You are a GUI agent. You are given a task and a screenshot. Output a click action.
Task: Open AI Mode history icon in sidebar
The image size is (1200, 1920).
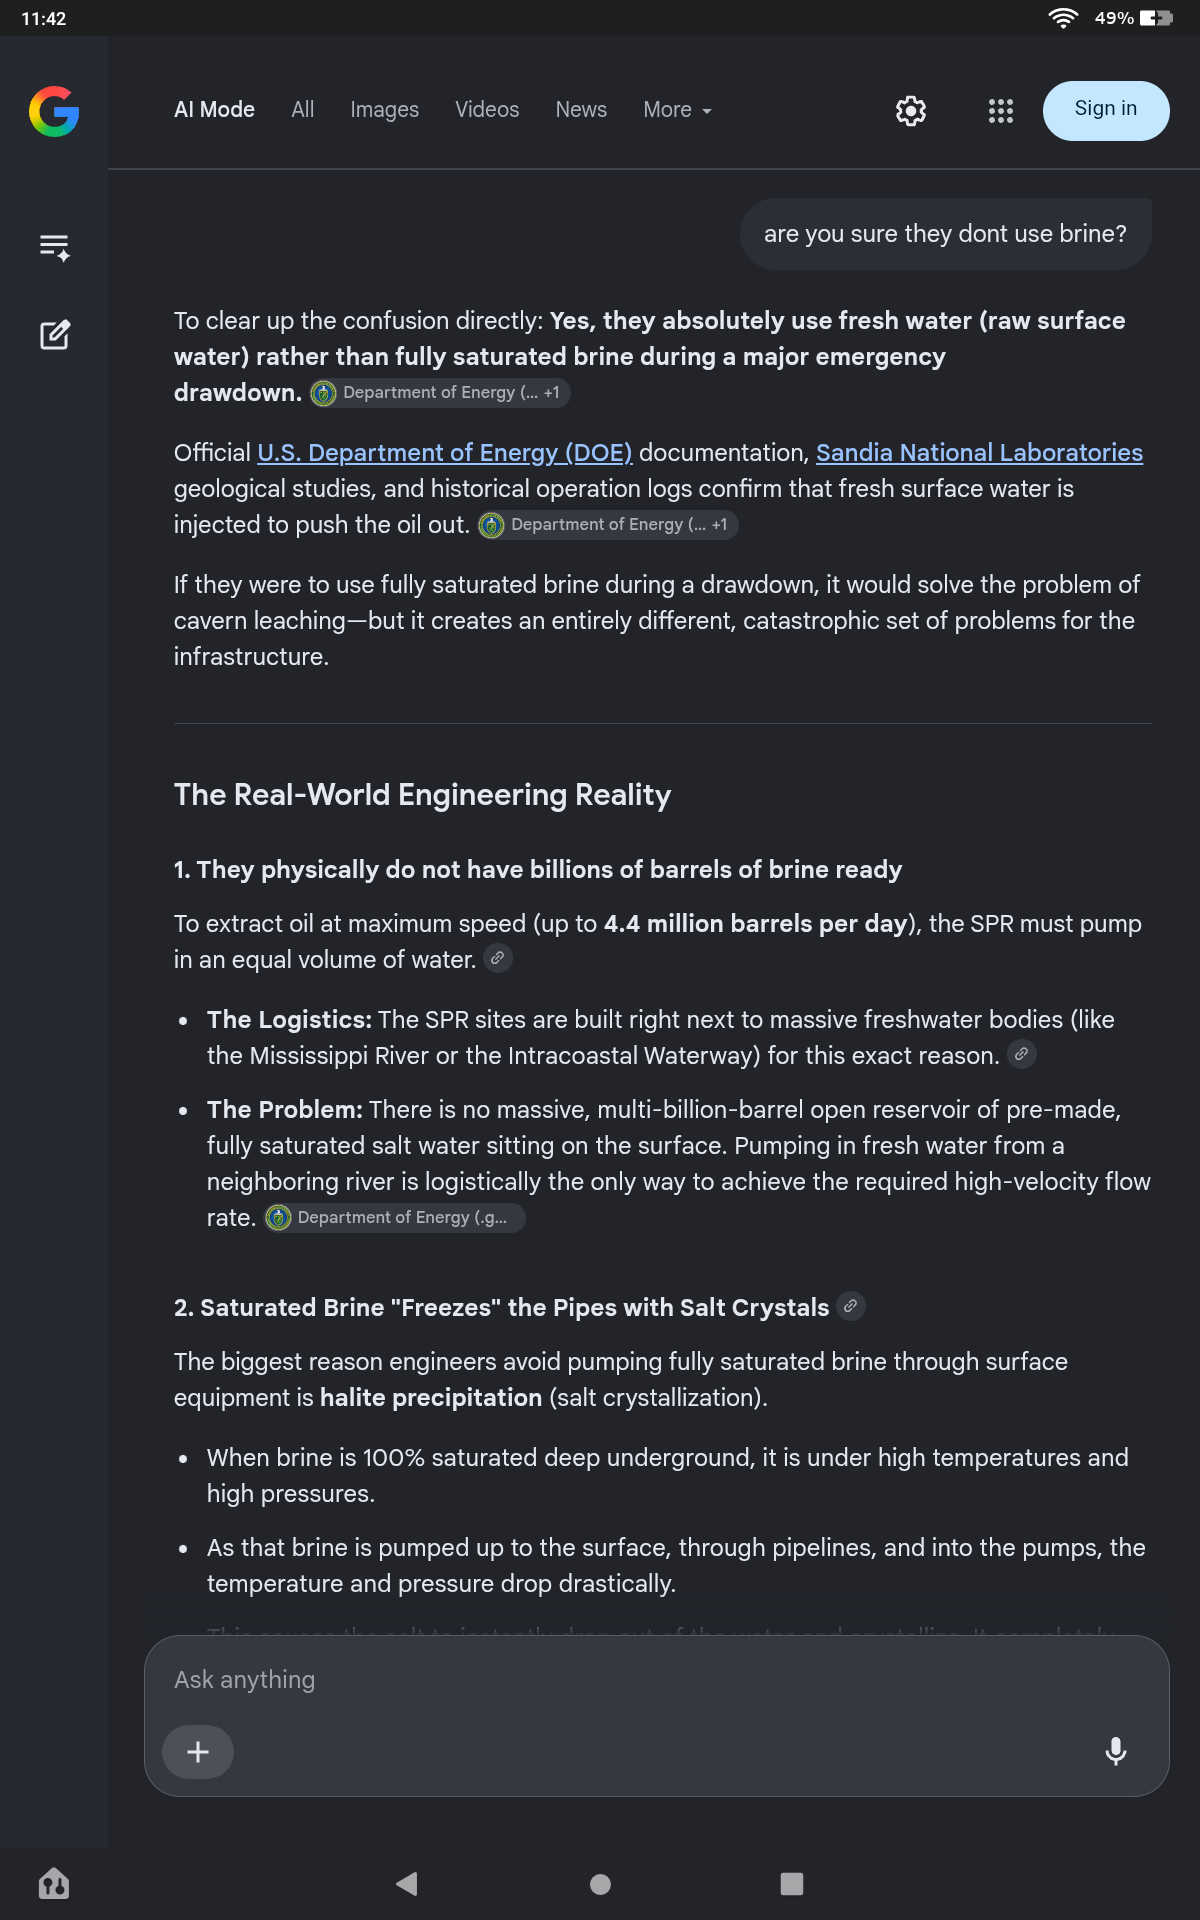tap(54, 247)
